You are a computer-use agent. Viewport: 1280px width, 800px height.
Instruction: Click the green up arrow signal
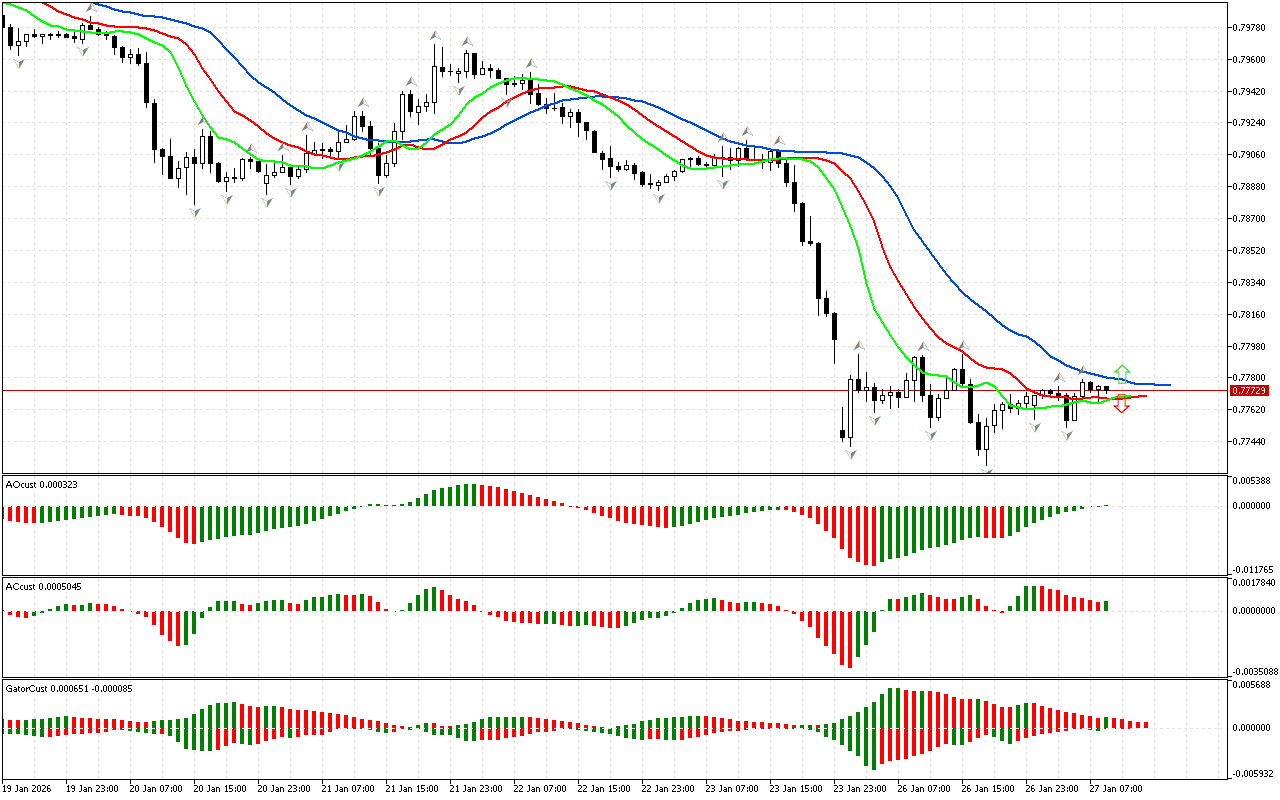coord(1122,372)
